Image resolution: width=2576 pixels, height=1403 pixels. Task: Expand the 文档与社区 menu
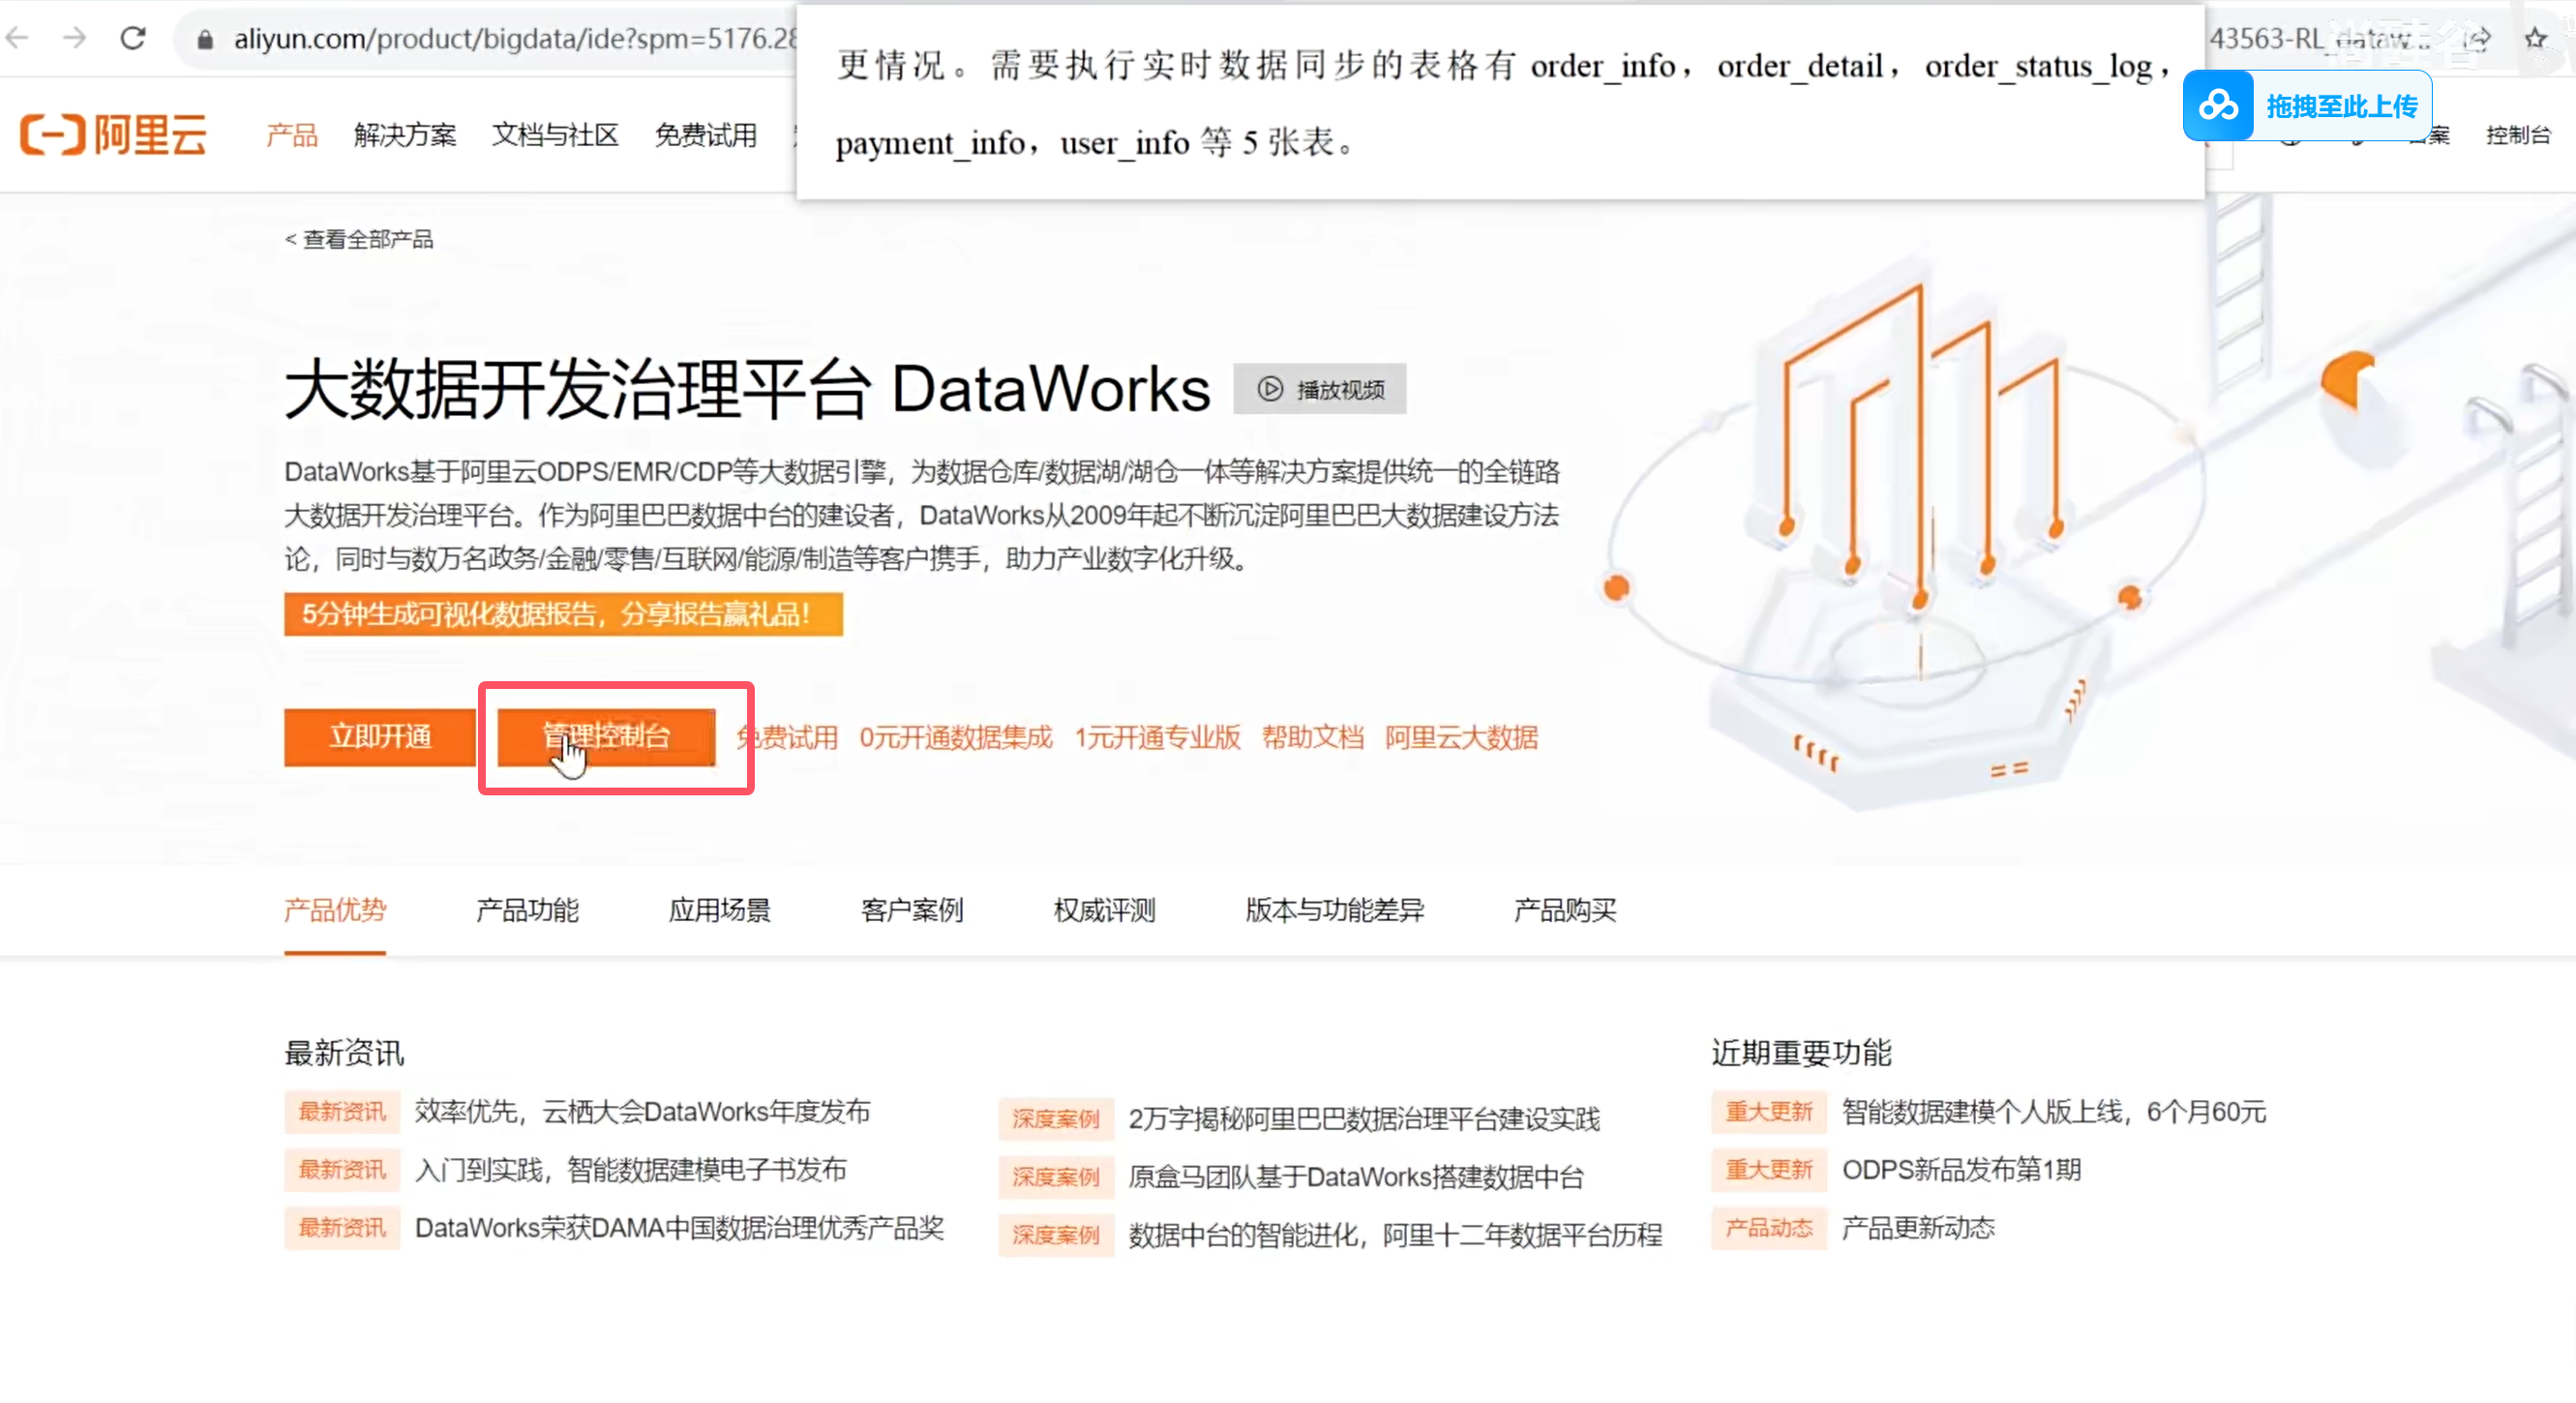click(555, 135)
